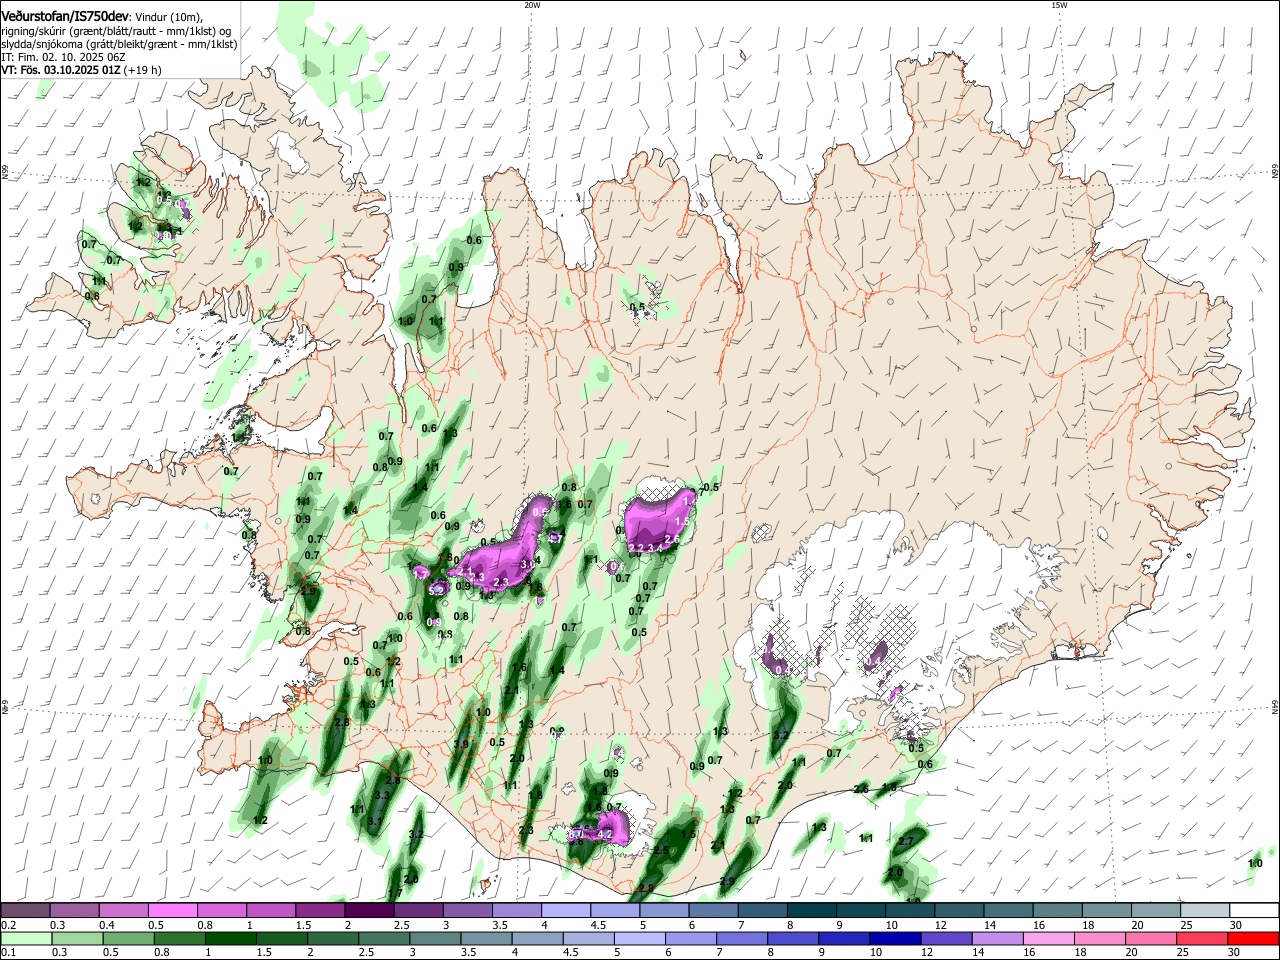This screenshot has width=1280, height=960.
Task: Click the '20W' longitude label
Action: pos(532,5)
